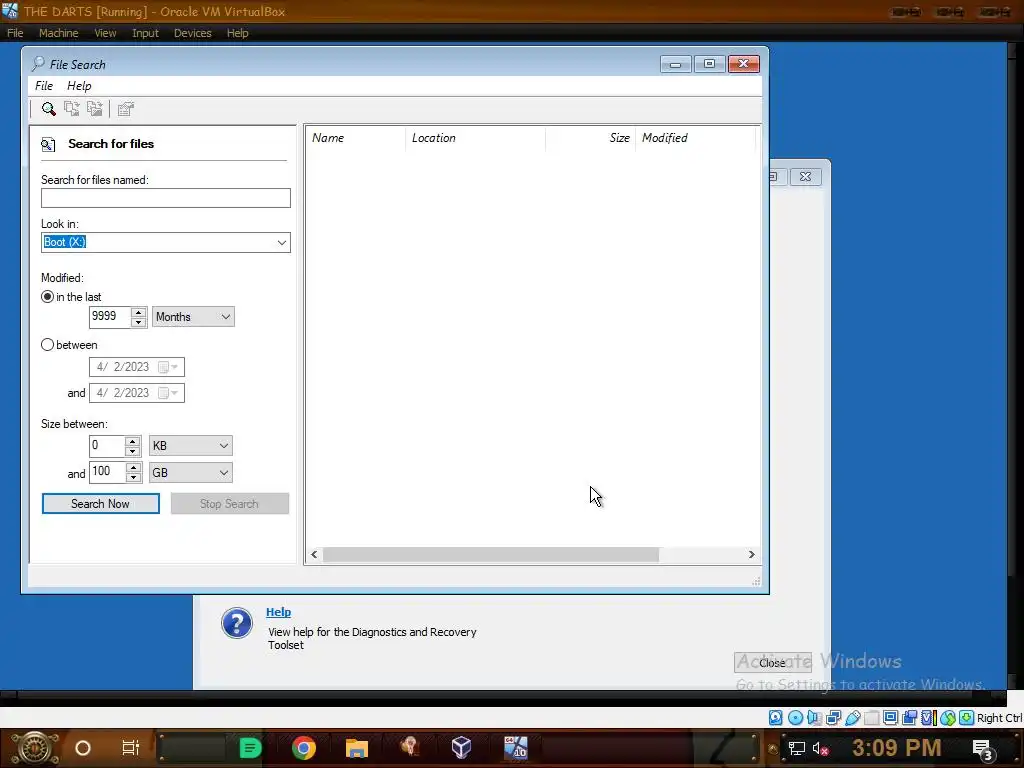Open VirtualBox cube taskbar icon
This screenshot has width=1024, height=768.
462,748
